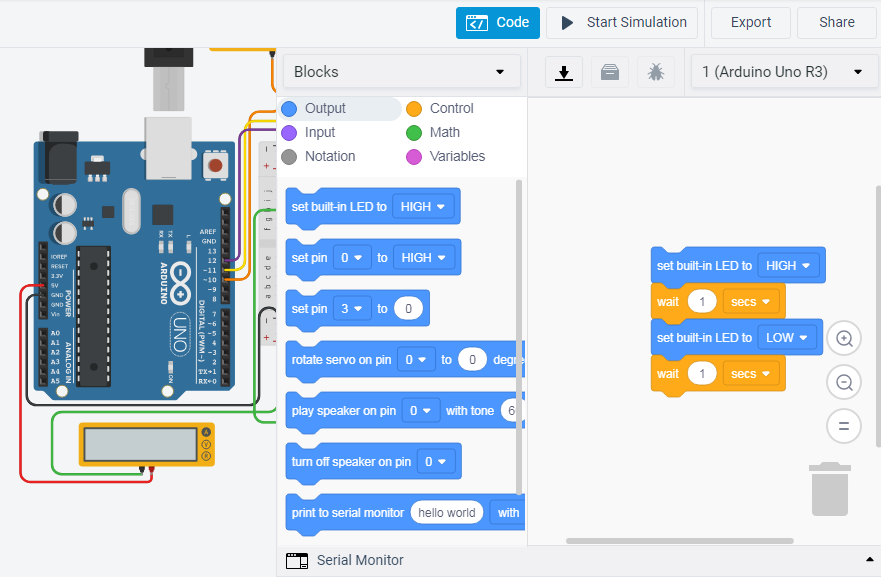Change HIGH in the built-in LED block
881x577 pixels.
tap(789, 265)
